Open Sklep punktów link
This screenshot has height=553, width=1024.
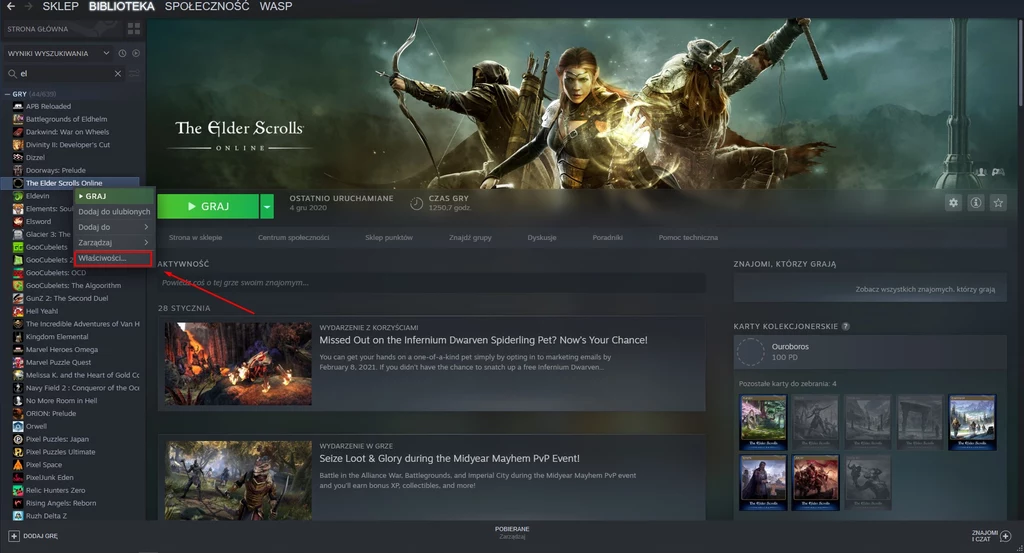pyautogui.click(x=389, y=238)
